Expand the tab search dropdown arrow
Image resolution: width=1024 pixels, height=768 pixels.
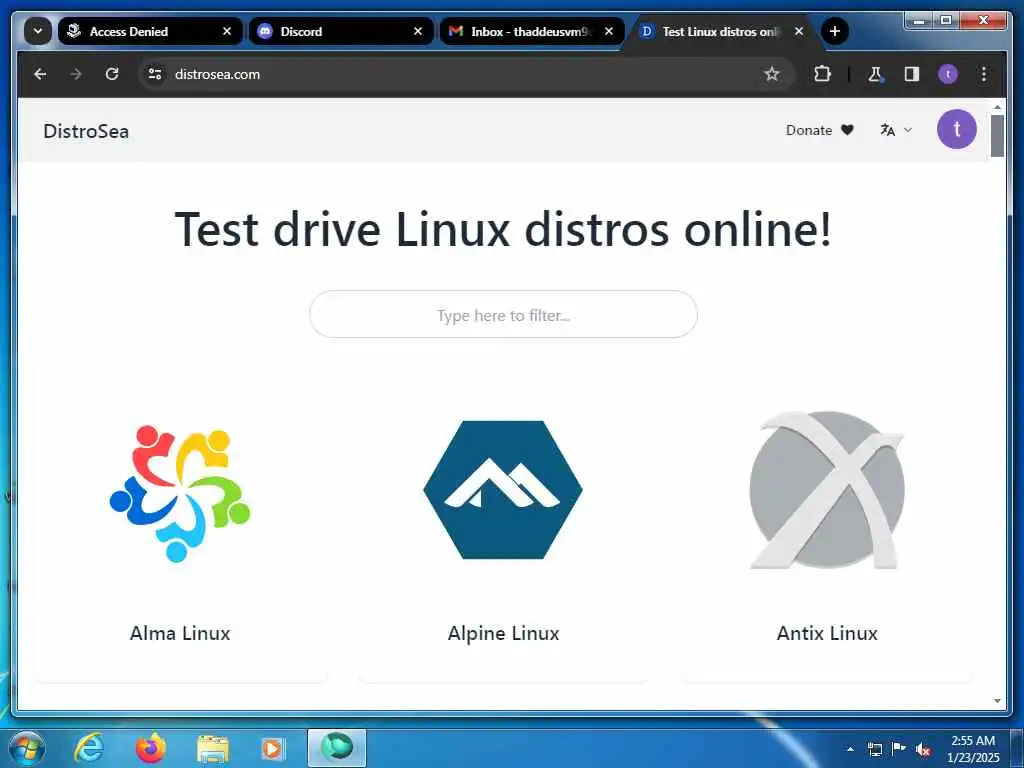(38, 31)
